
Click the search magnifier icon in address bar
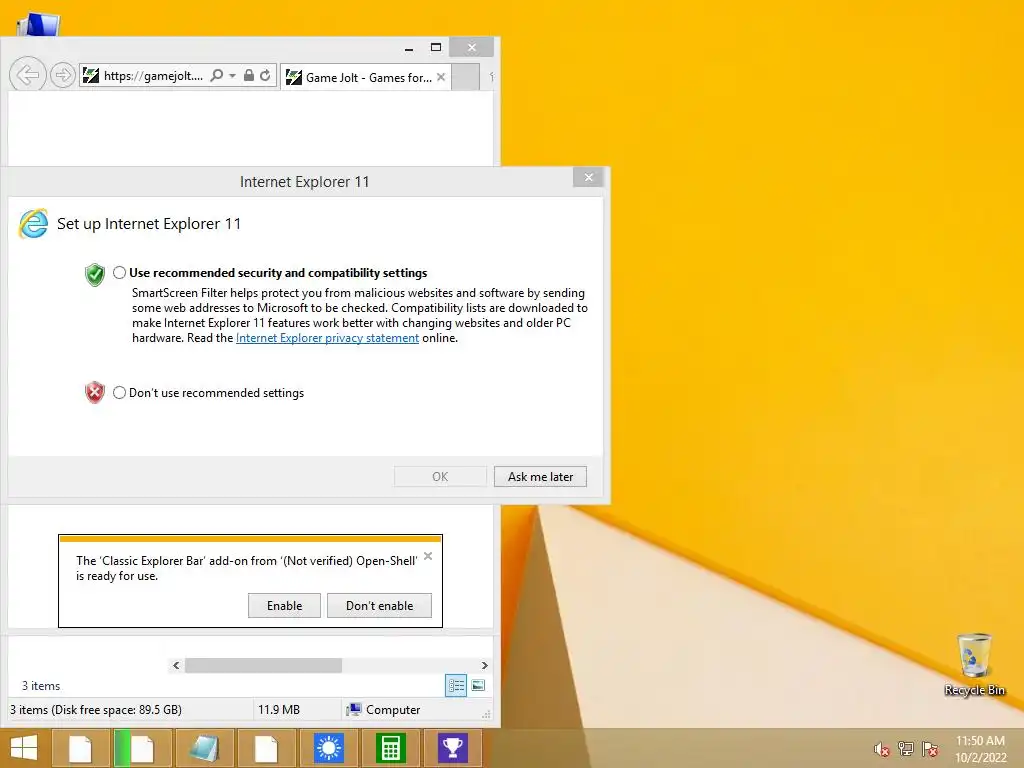pos(216,76)
